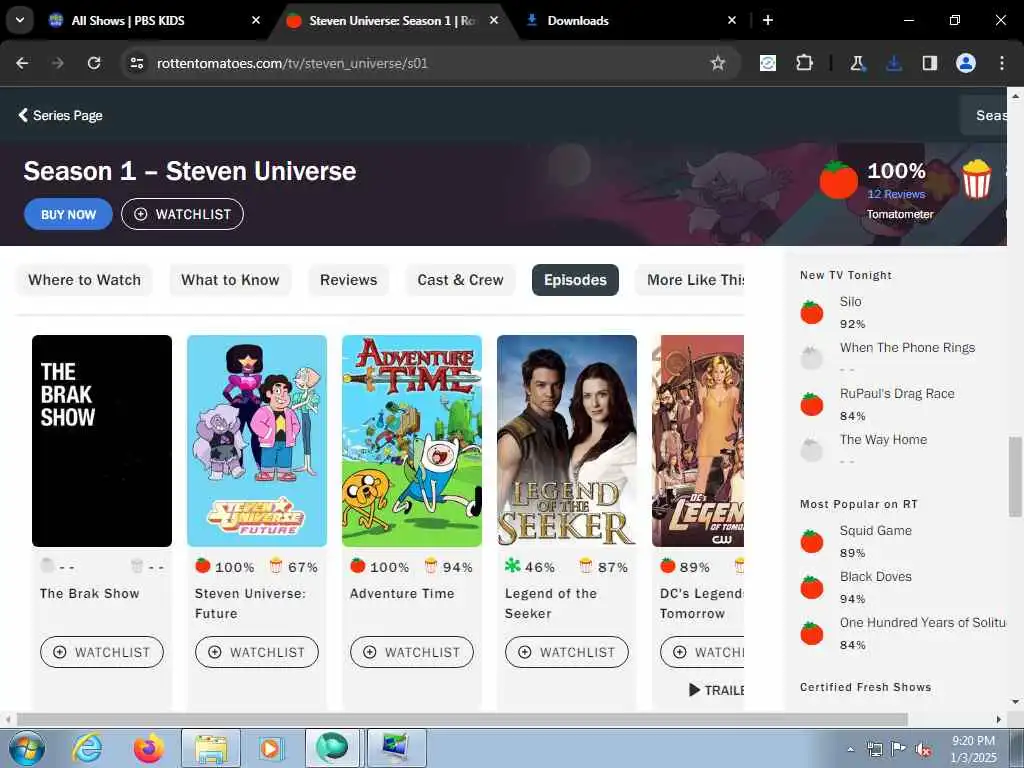1024x768 pixels.
Task: Open DC's Legends of Tomorrow poster
Action: tap(698, 441)
